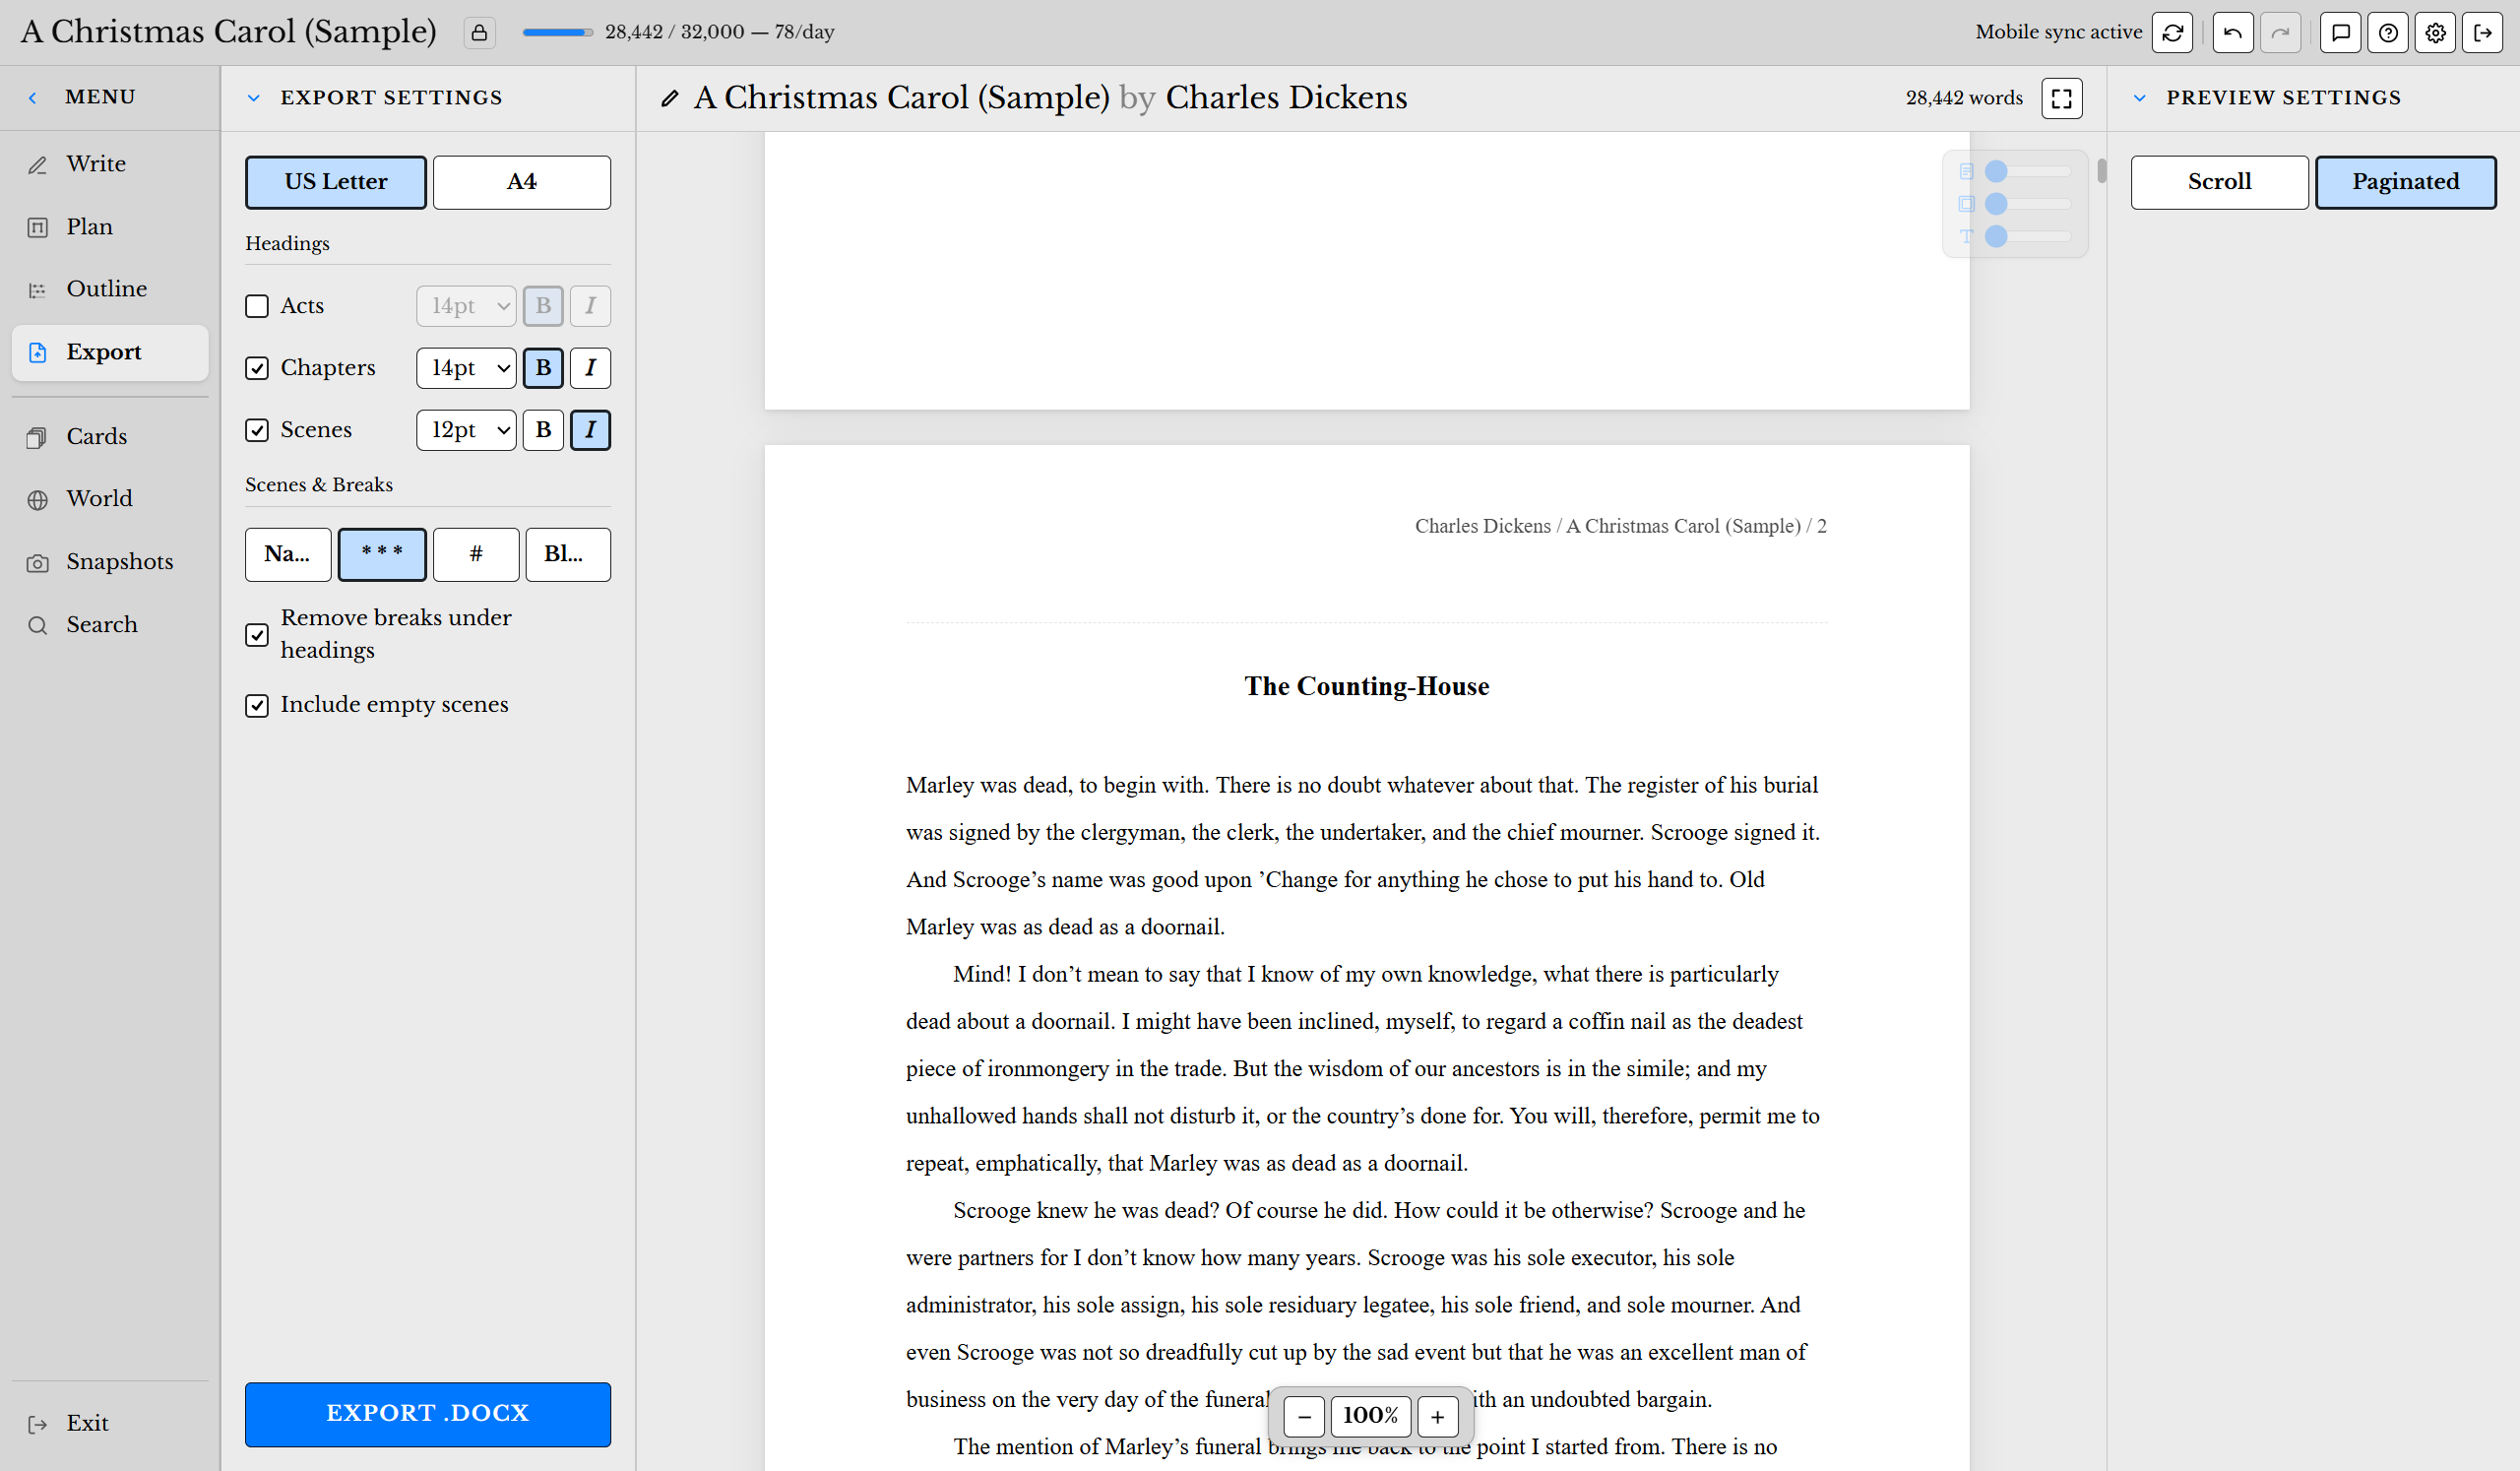The image size is (2520, 1471).
Task: Click the Exit door icon in sidebar
Action: click(x=37, y=1424)
